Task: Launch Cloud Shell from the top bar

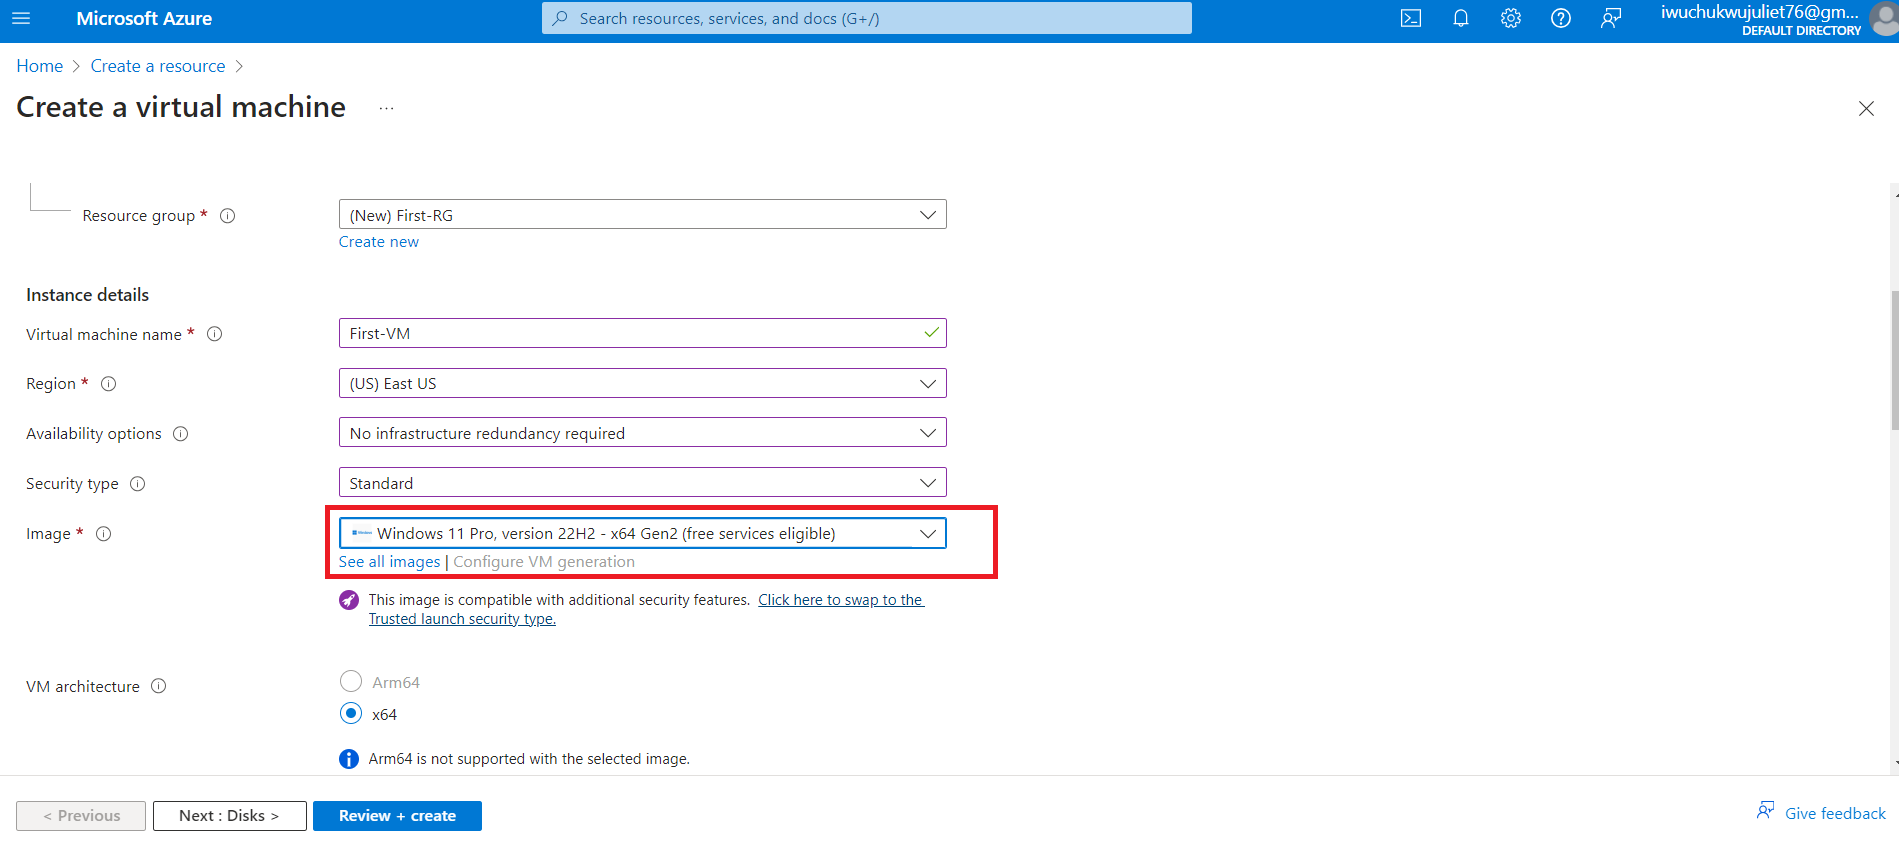Action: [x=1411, y=18]
